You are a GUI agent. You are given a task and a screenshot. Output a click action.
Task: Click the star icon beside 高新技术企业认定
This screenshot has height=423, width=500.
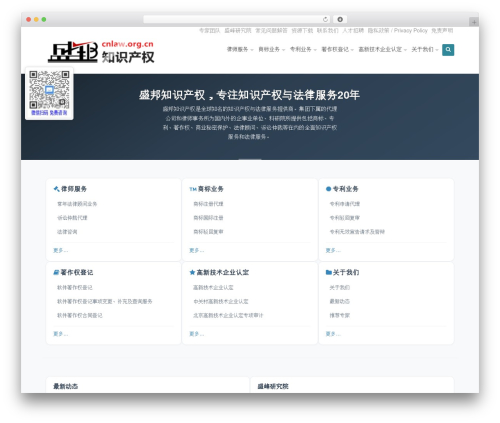(192, 272)
